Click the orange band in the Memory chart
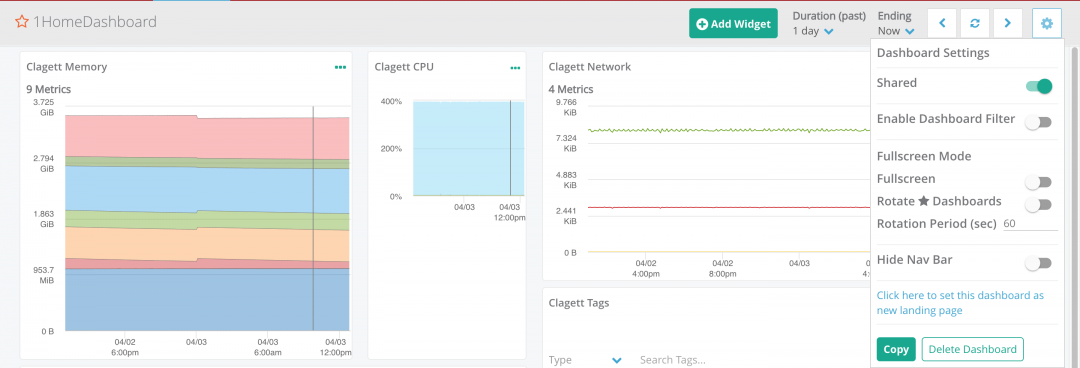Image resolution: width=1080 pixels, height=368 pixels. [x=207, y=243]
